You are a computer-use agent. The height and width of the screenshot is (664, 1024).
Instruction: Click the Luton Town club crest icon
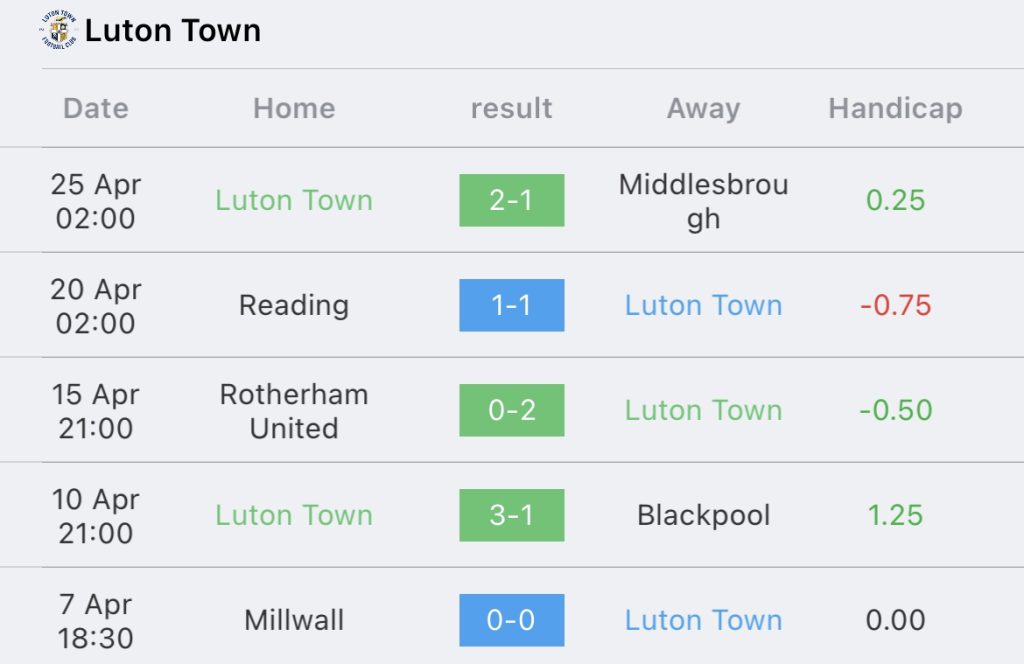[58, 30]
